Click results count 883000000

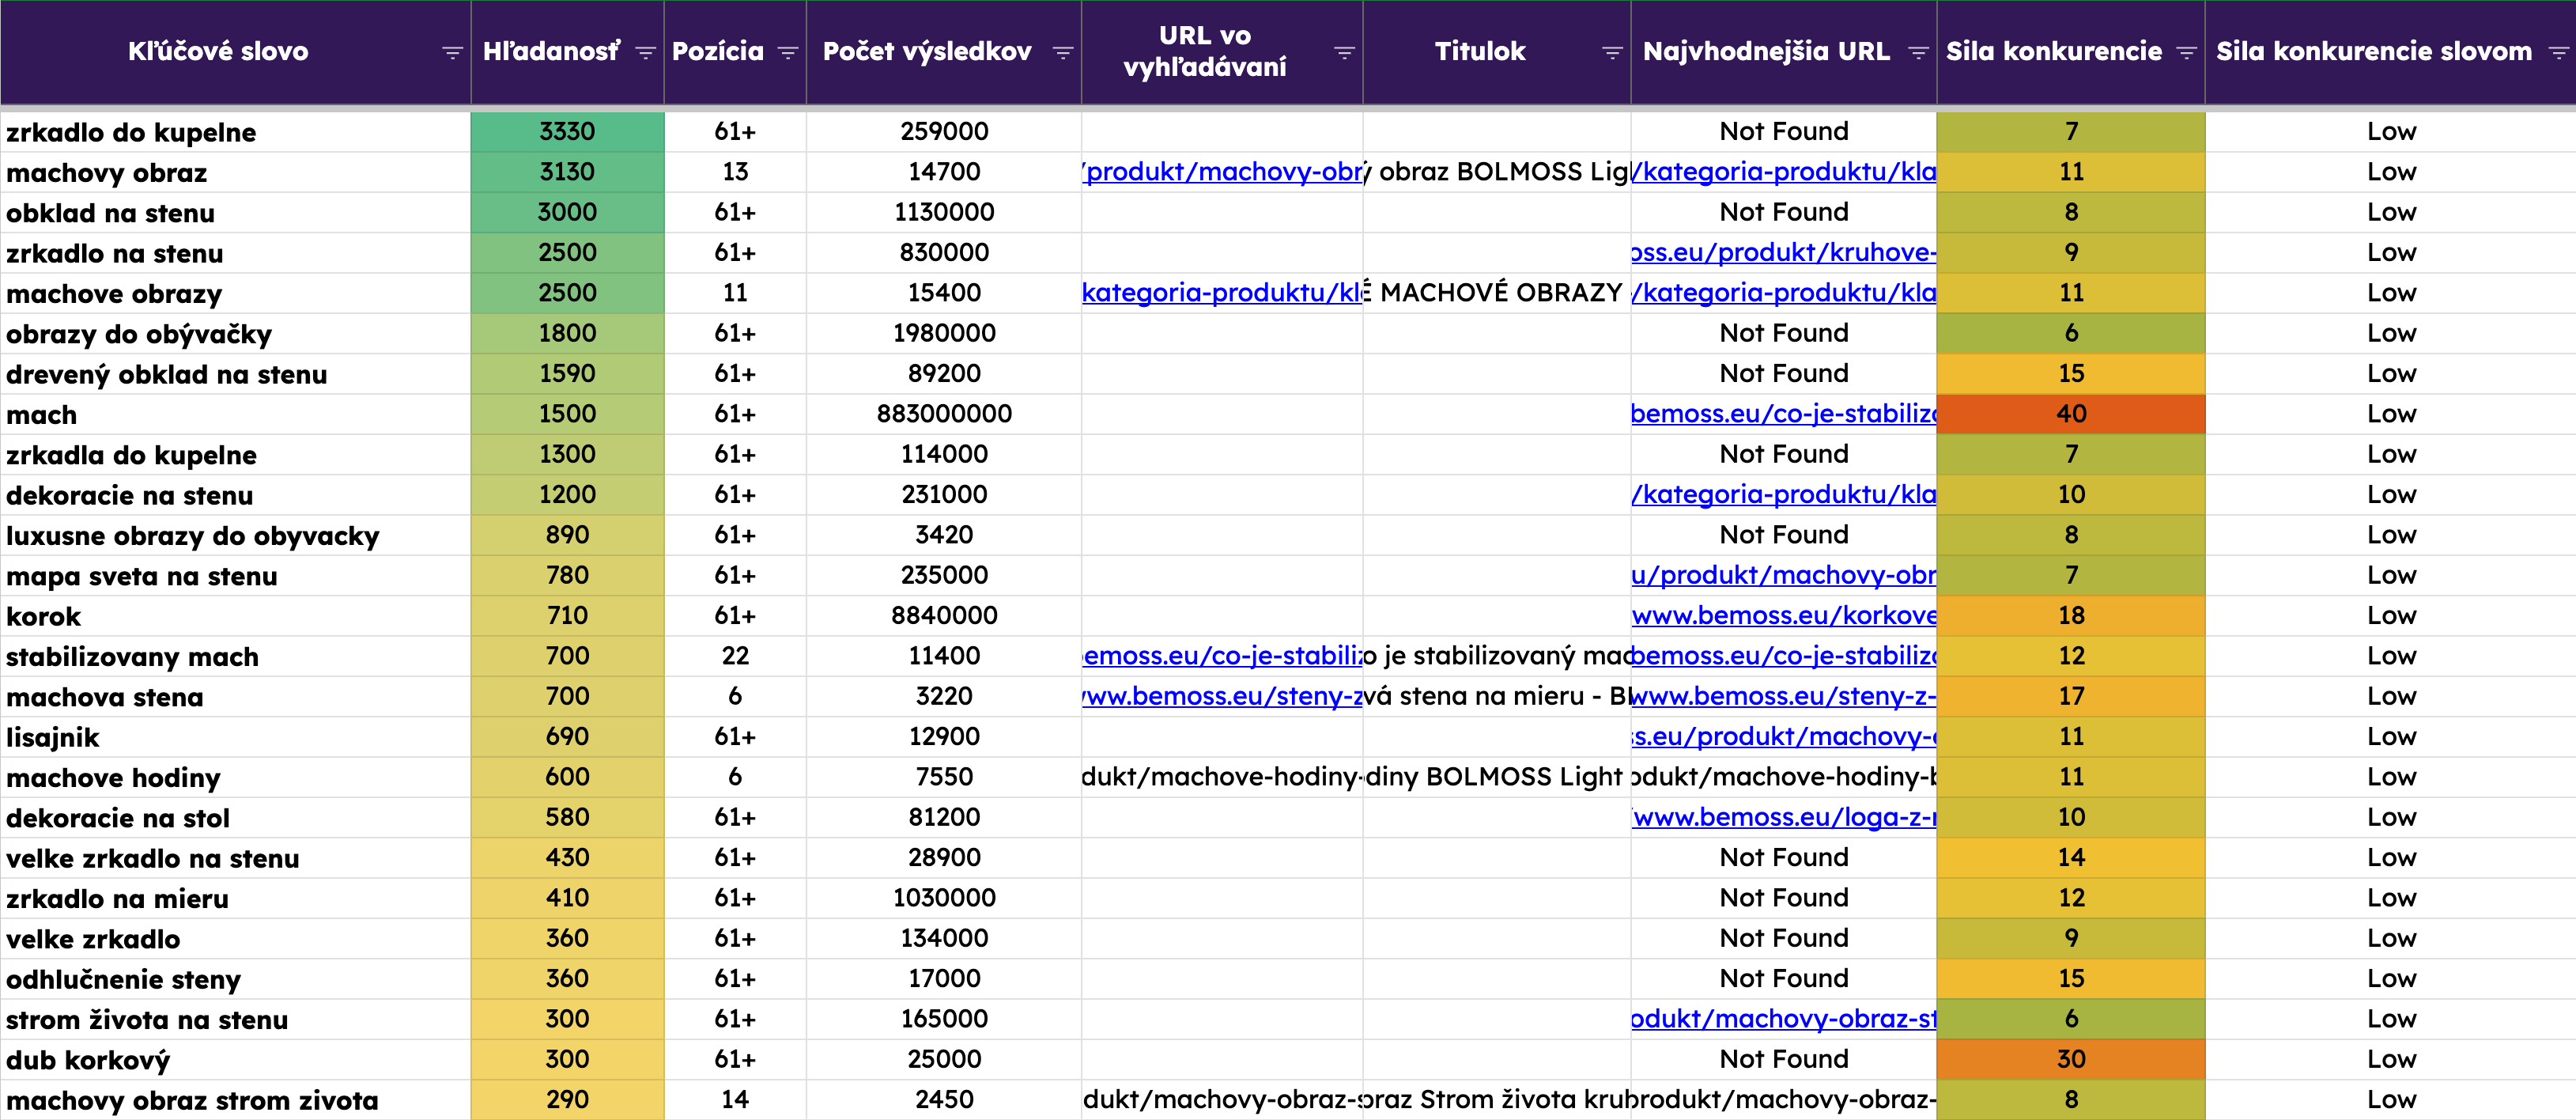pos(944,414)
